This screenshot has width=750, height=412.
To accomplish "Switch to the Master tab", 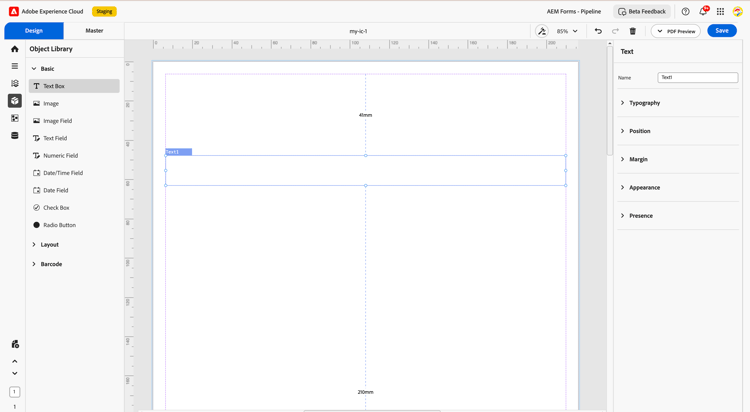I will [x=94, y=31].
